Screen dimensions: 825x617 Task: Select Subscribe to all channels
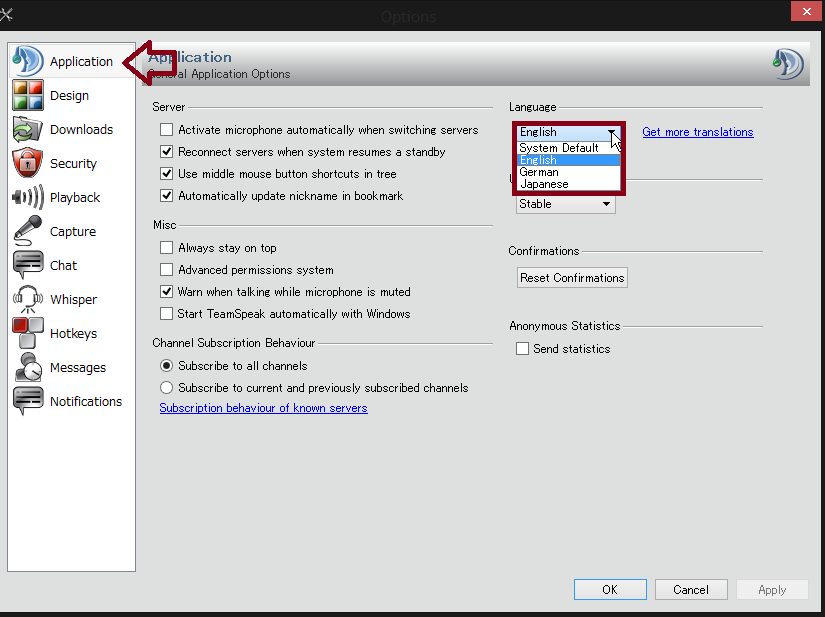166,366
